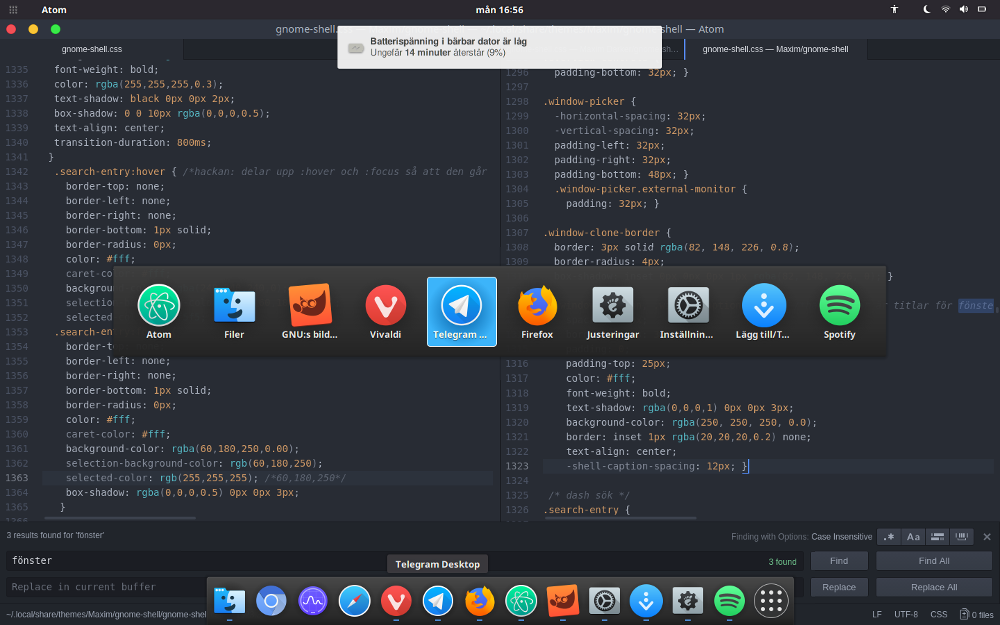The image size is (1000, 625).
Task: Click the .window-picker selector line
Action: pos(589,101)
